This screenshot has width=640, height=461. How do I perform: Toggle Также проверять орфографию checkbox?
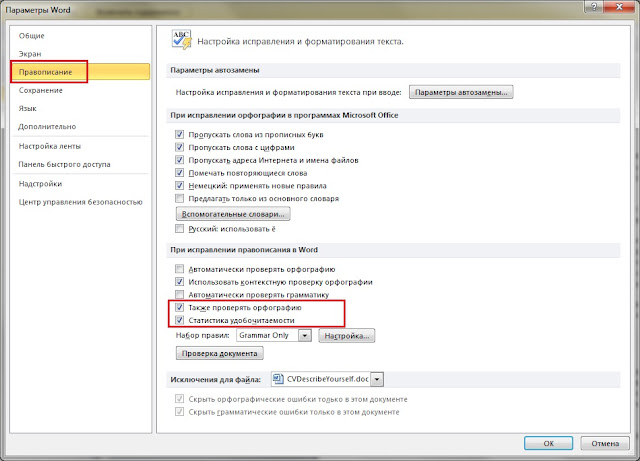tap(179, 307)
